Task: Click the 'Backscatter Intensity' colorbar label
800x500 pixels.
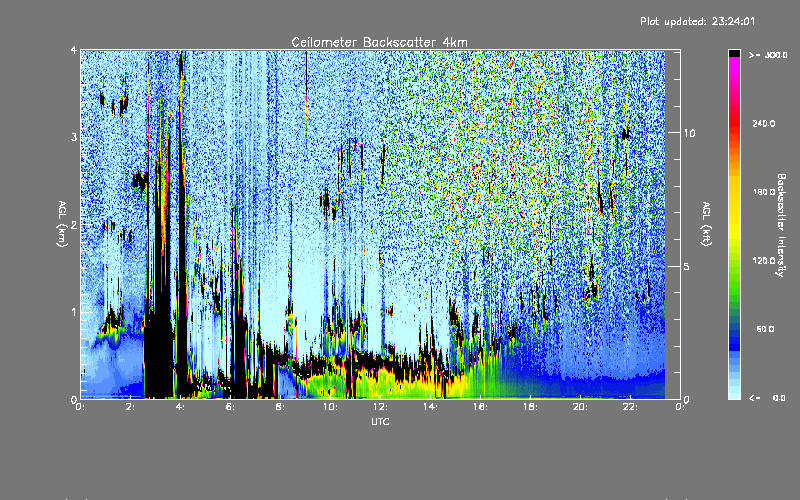Action: [x=781, y=225]
